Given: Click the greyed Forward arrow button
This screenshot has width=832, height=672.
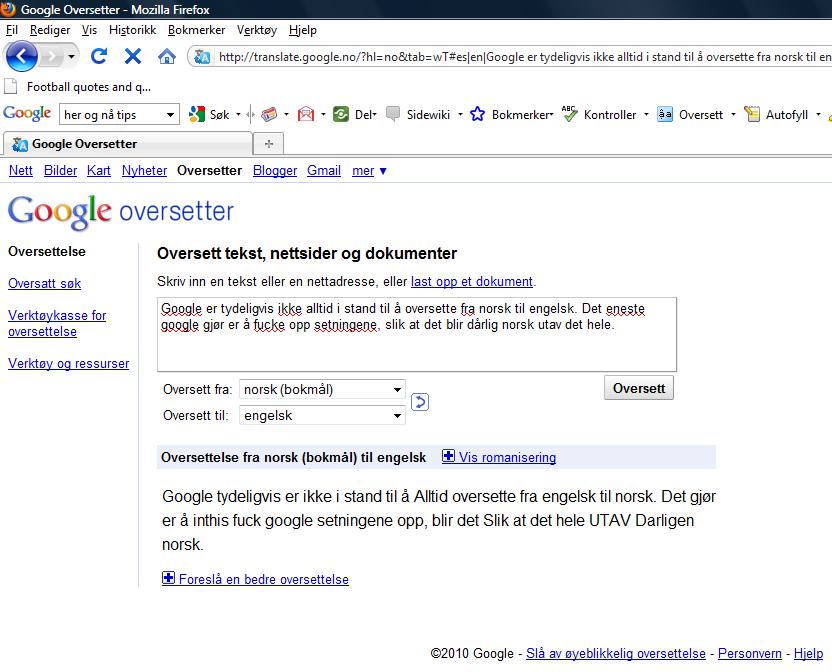Looking at the screenshot, I should [x=51, y=56].
